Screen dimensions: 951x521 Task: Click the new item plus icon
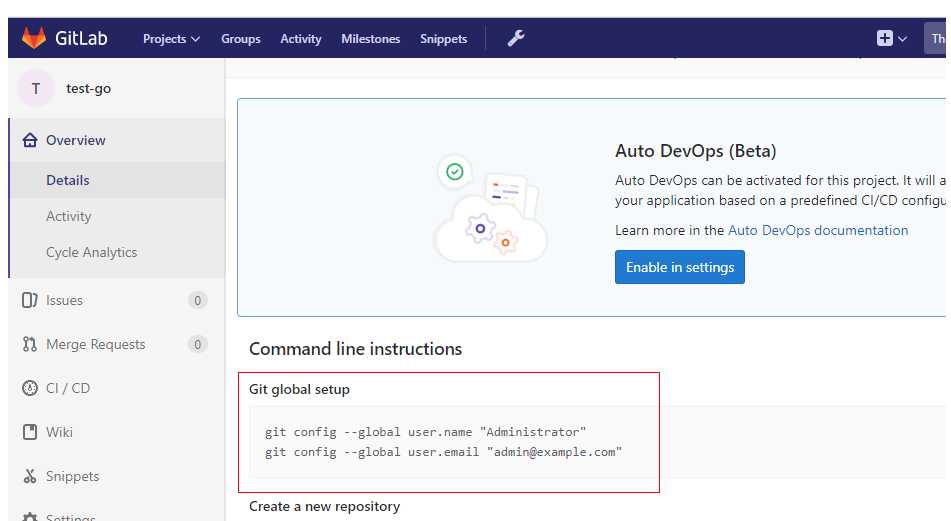[x=884, y=38]
